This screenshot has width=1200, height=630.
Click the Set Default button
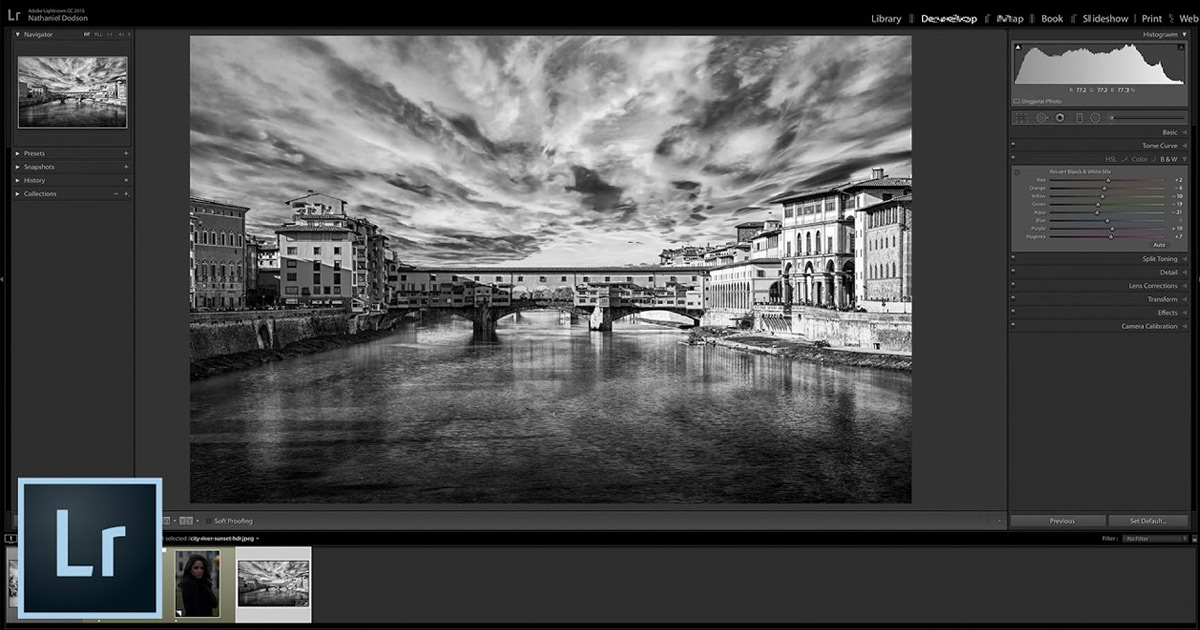coord(1149,521)
